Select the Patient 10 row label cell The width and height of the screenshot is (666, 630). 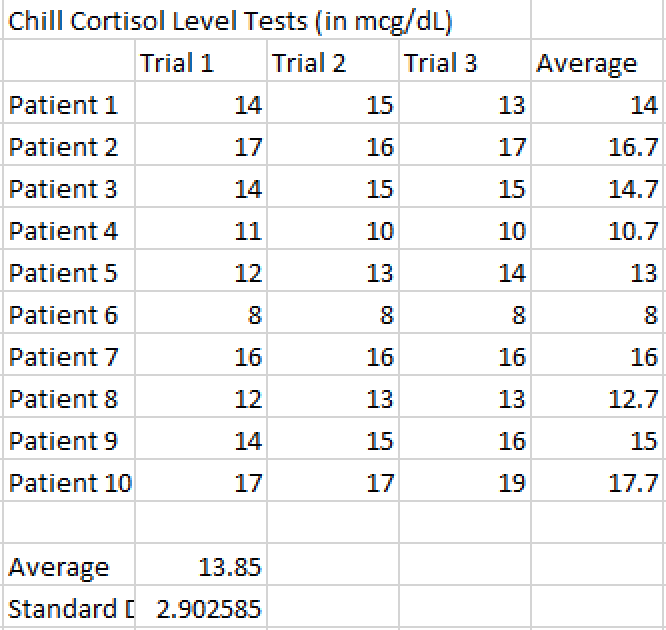(68, 483)
